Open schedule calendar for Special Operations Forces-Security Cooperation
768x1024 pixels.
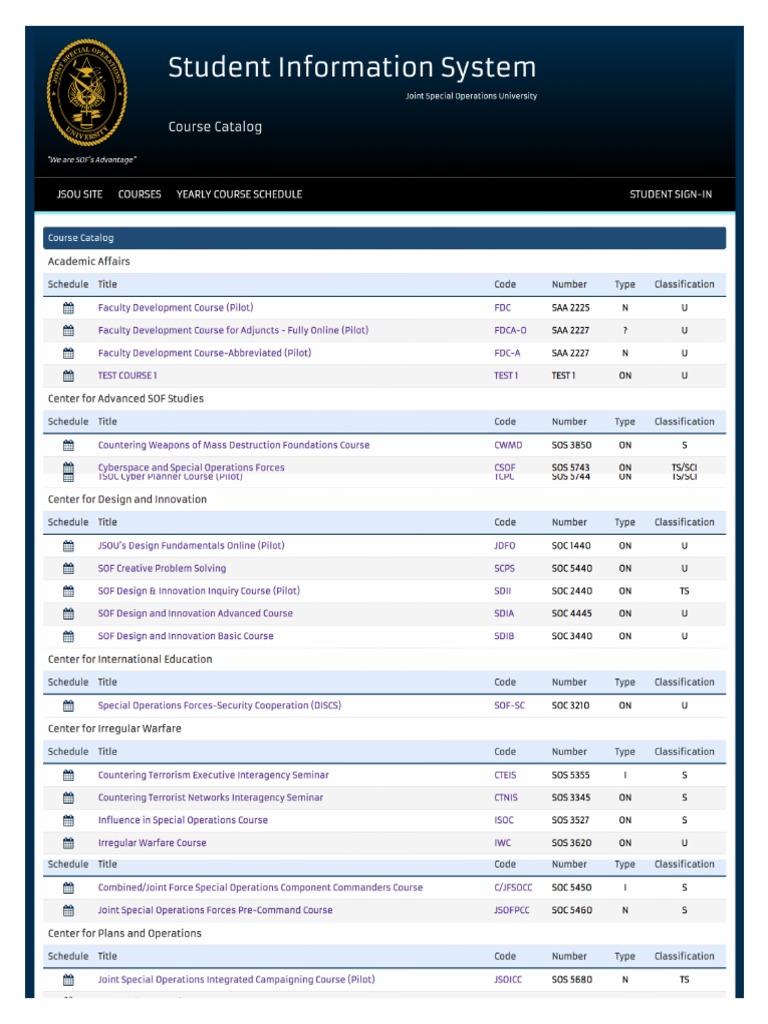(x=68, y=706)
